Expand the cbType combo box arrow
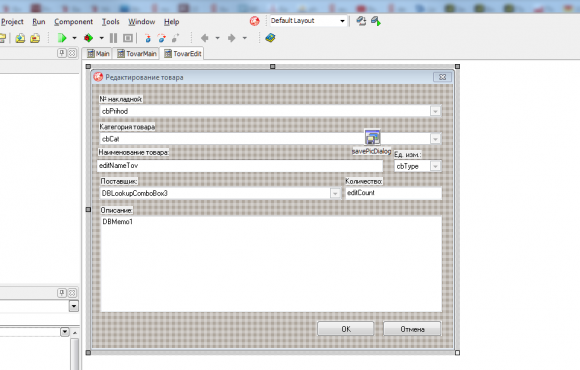Image resolution: width=580 pixels, height=370 pixels. (x=435, y=166)
